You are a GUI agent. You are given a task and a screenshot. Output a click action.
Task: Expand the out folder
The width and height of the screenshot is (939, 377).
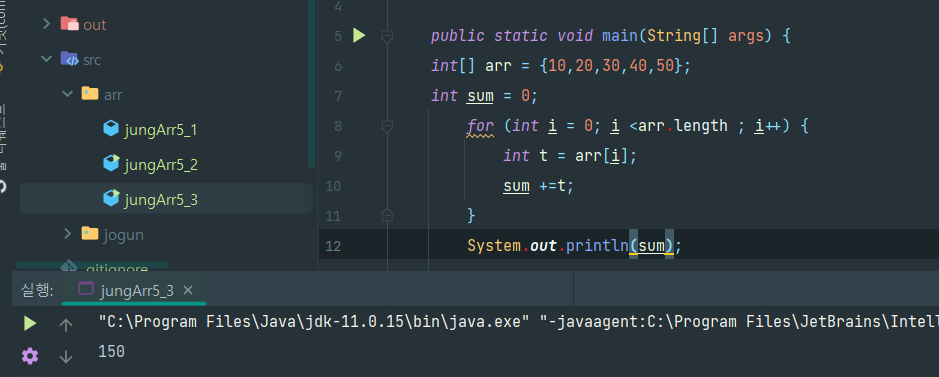click(46, 24)
